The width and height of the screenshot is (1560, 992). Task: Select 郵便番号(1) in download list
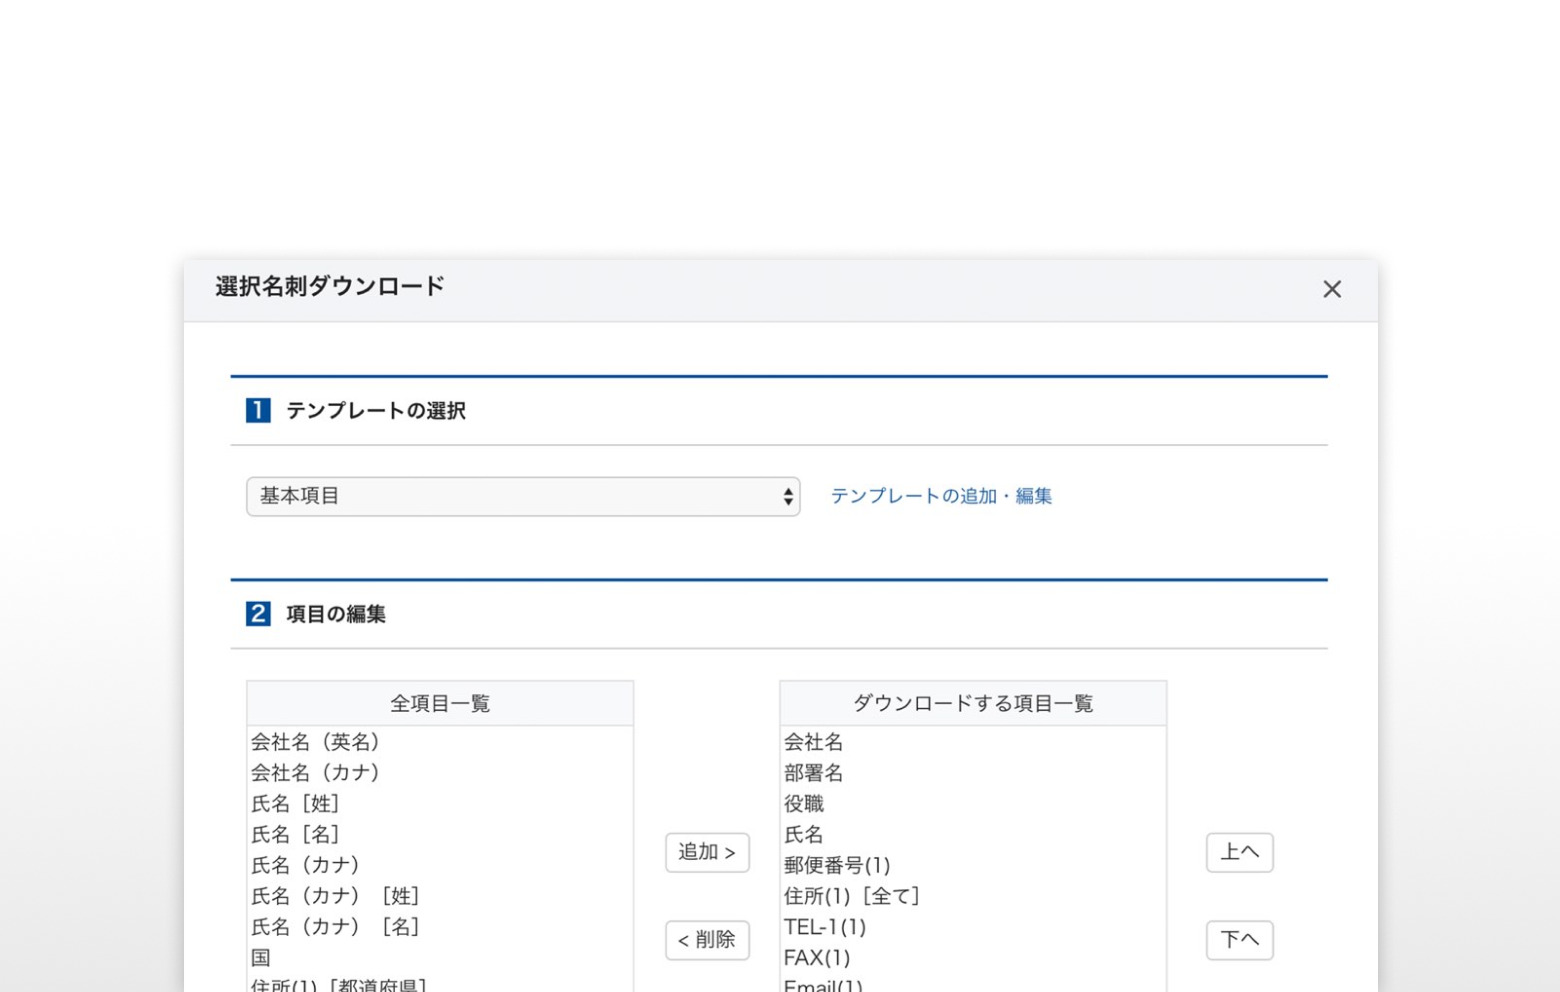(973, 865)
